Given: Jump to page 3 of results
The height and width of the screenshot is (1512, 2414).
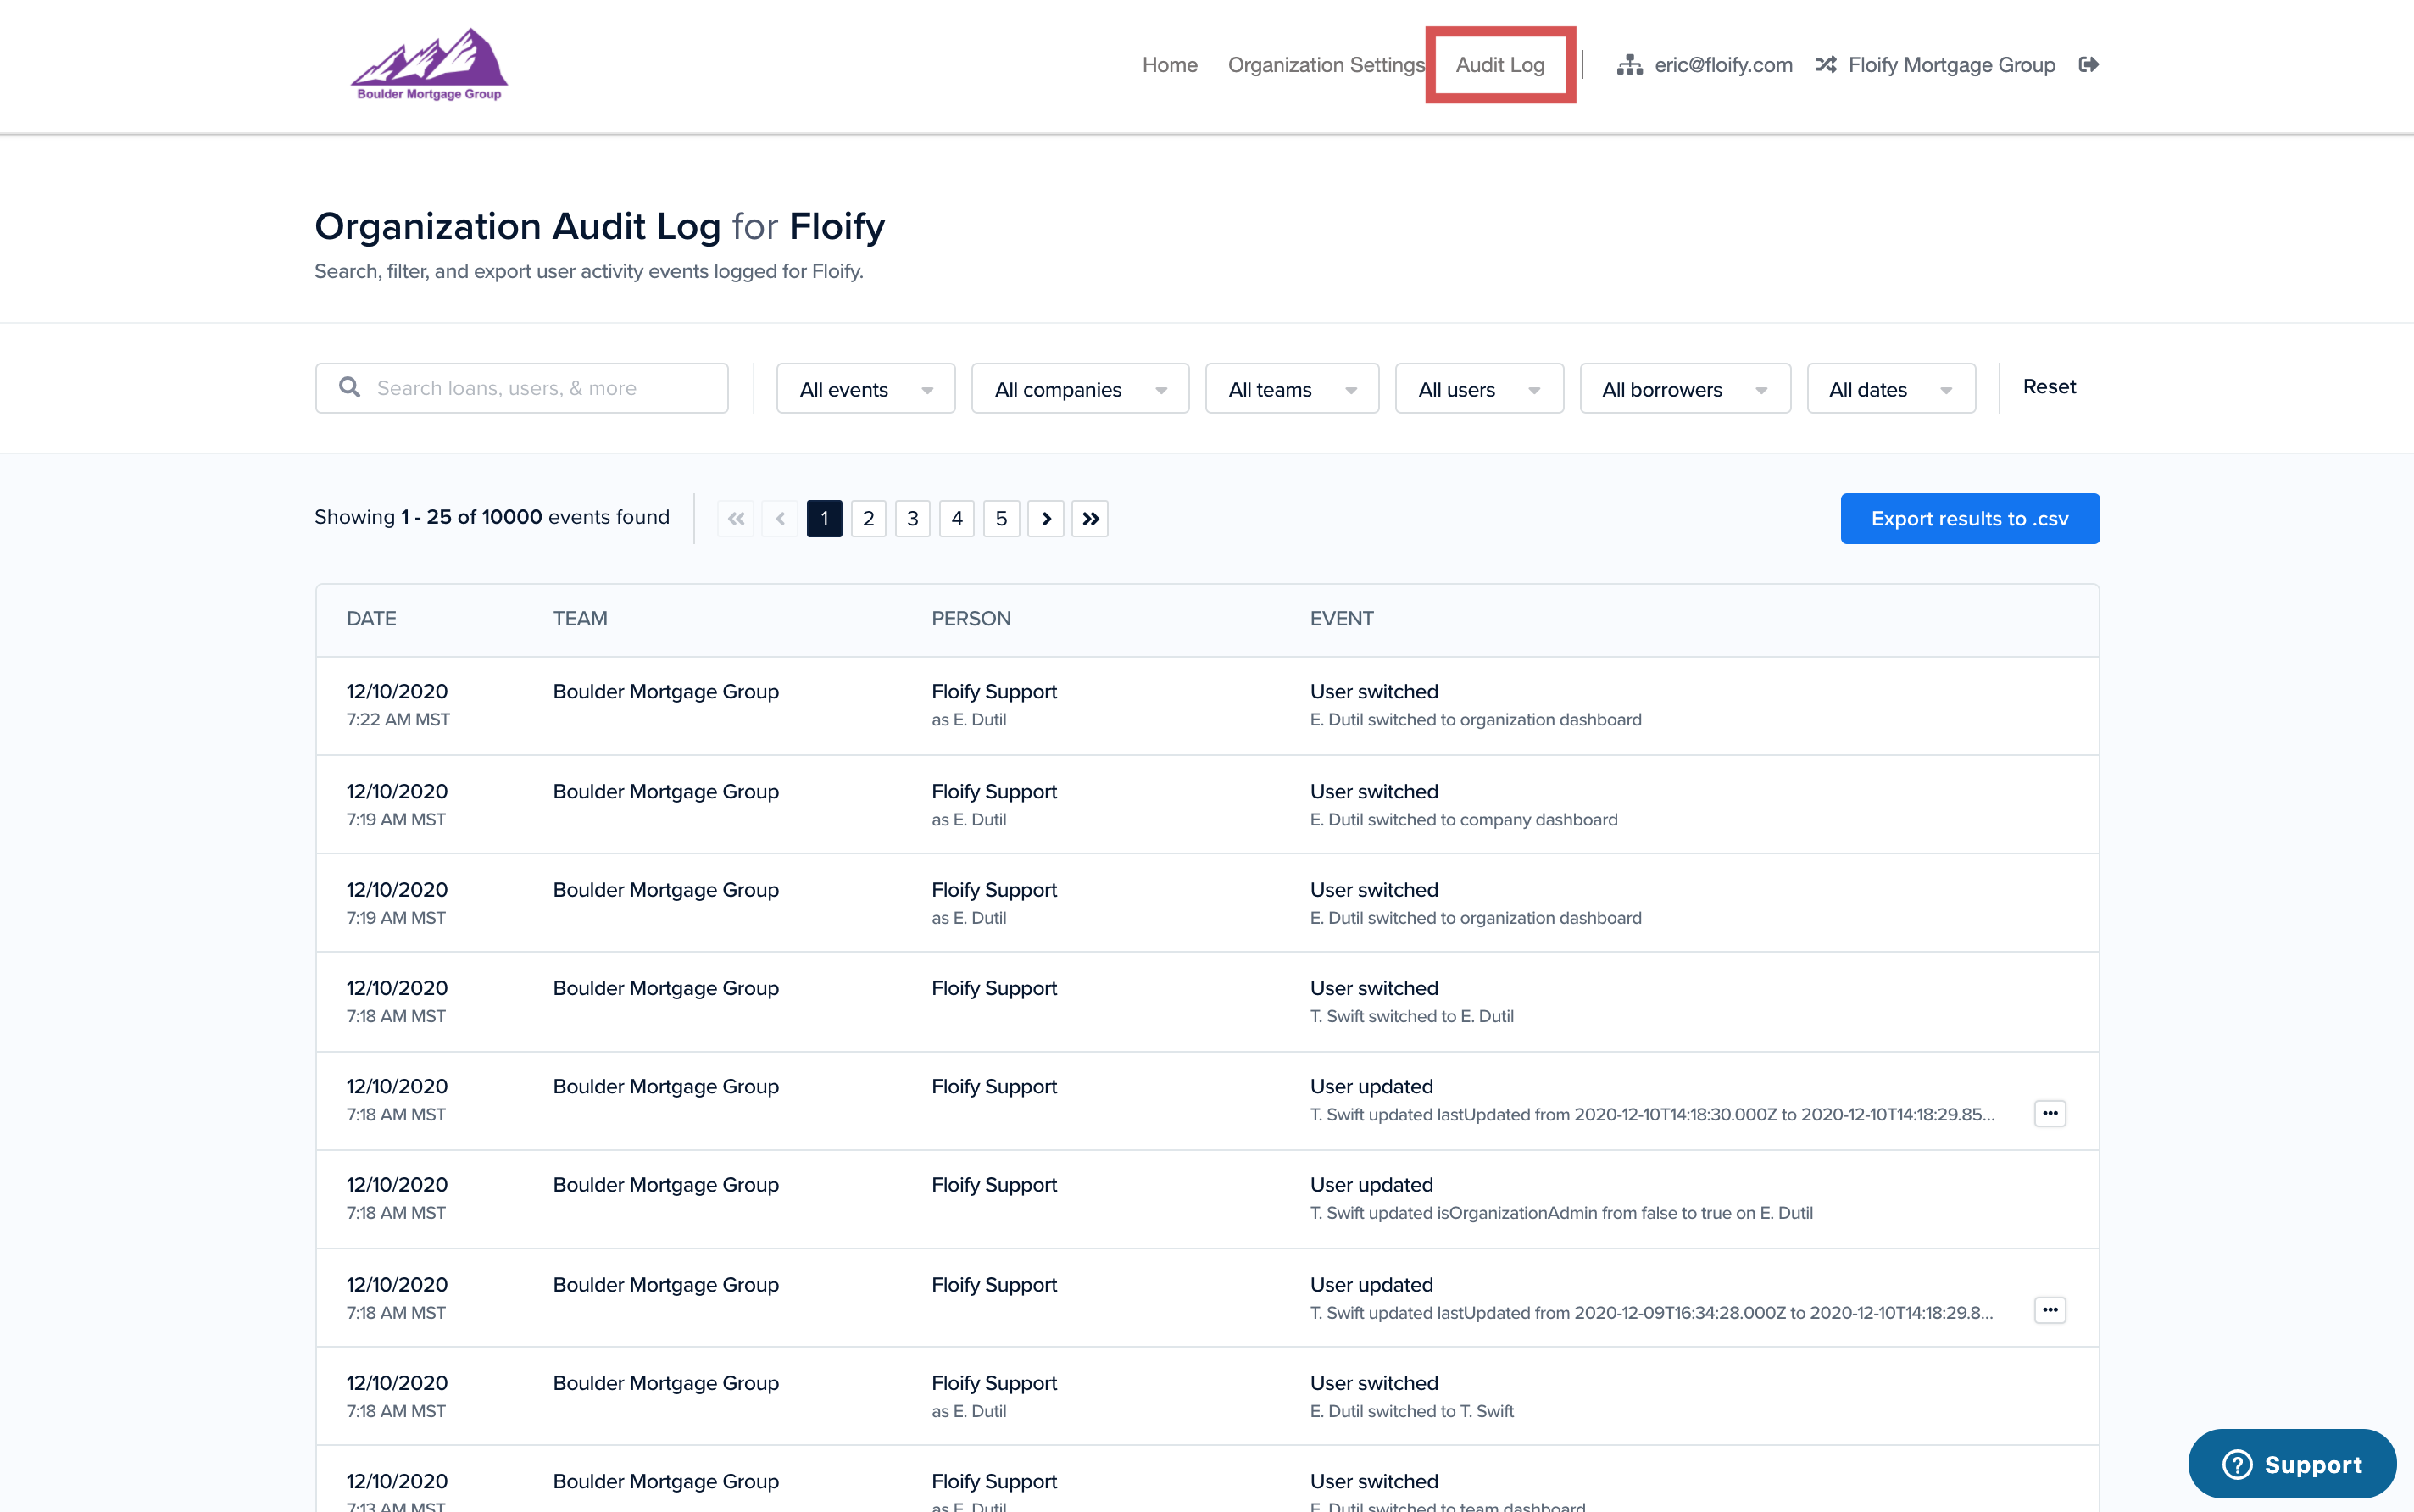Looking at the screenshot, I should pyautogui.click(x=912, y=518).
